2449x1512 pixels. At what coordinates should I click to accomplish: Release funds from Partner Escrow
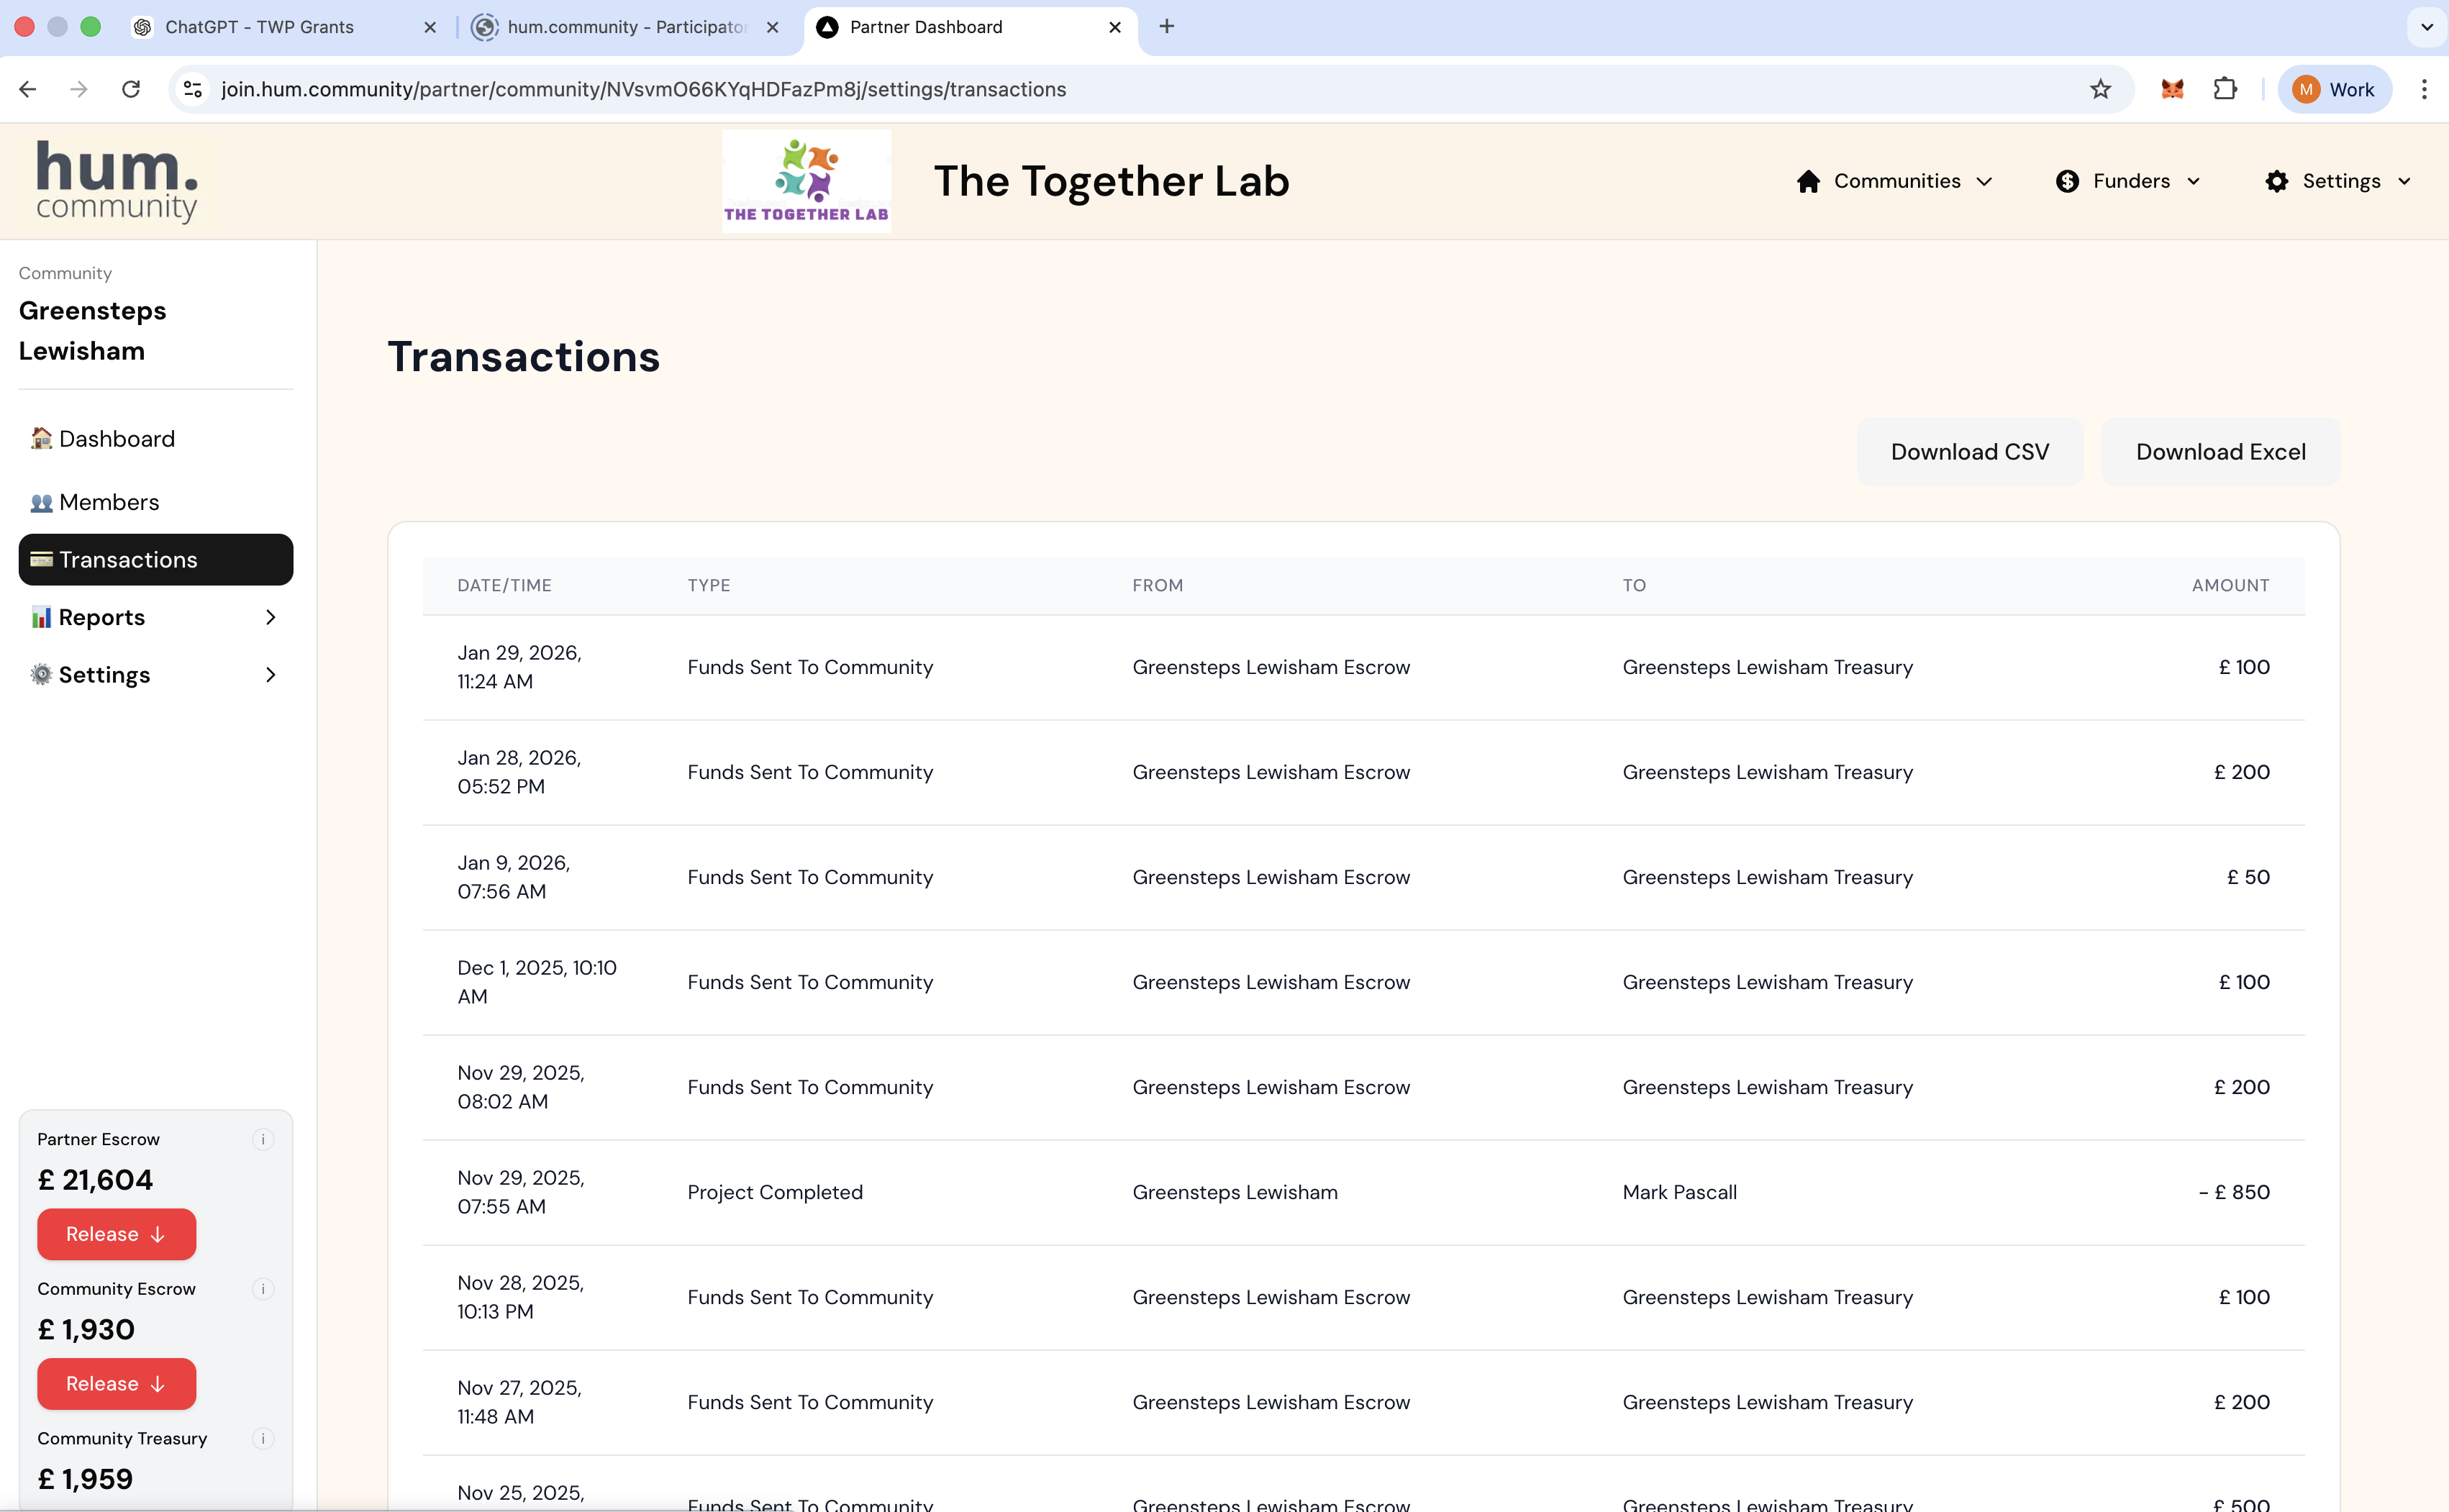(116, 1233)
